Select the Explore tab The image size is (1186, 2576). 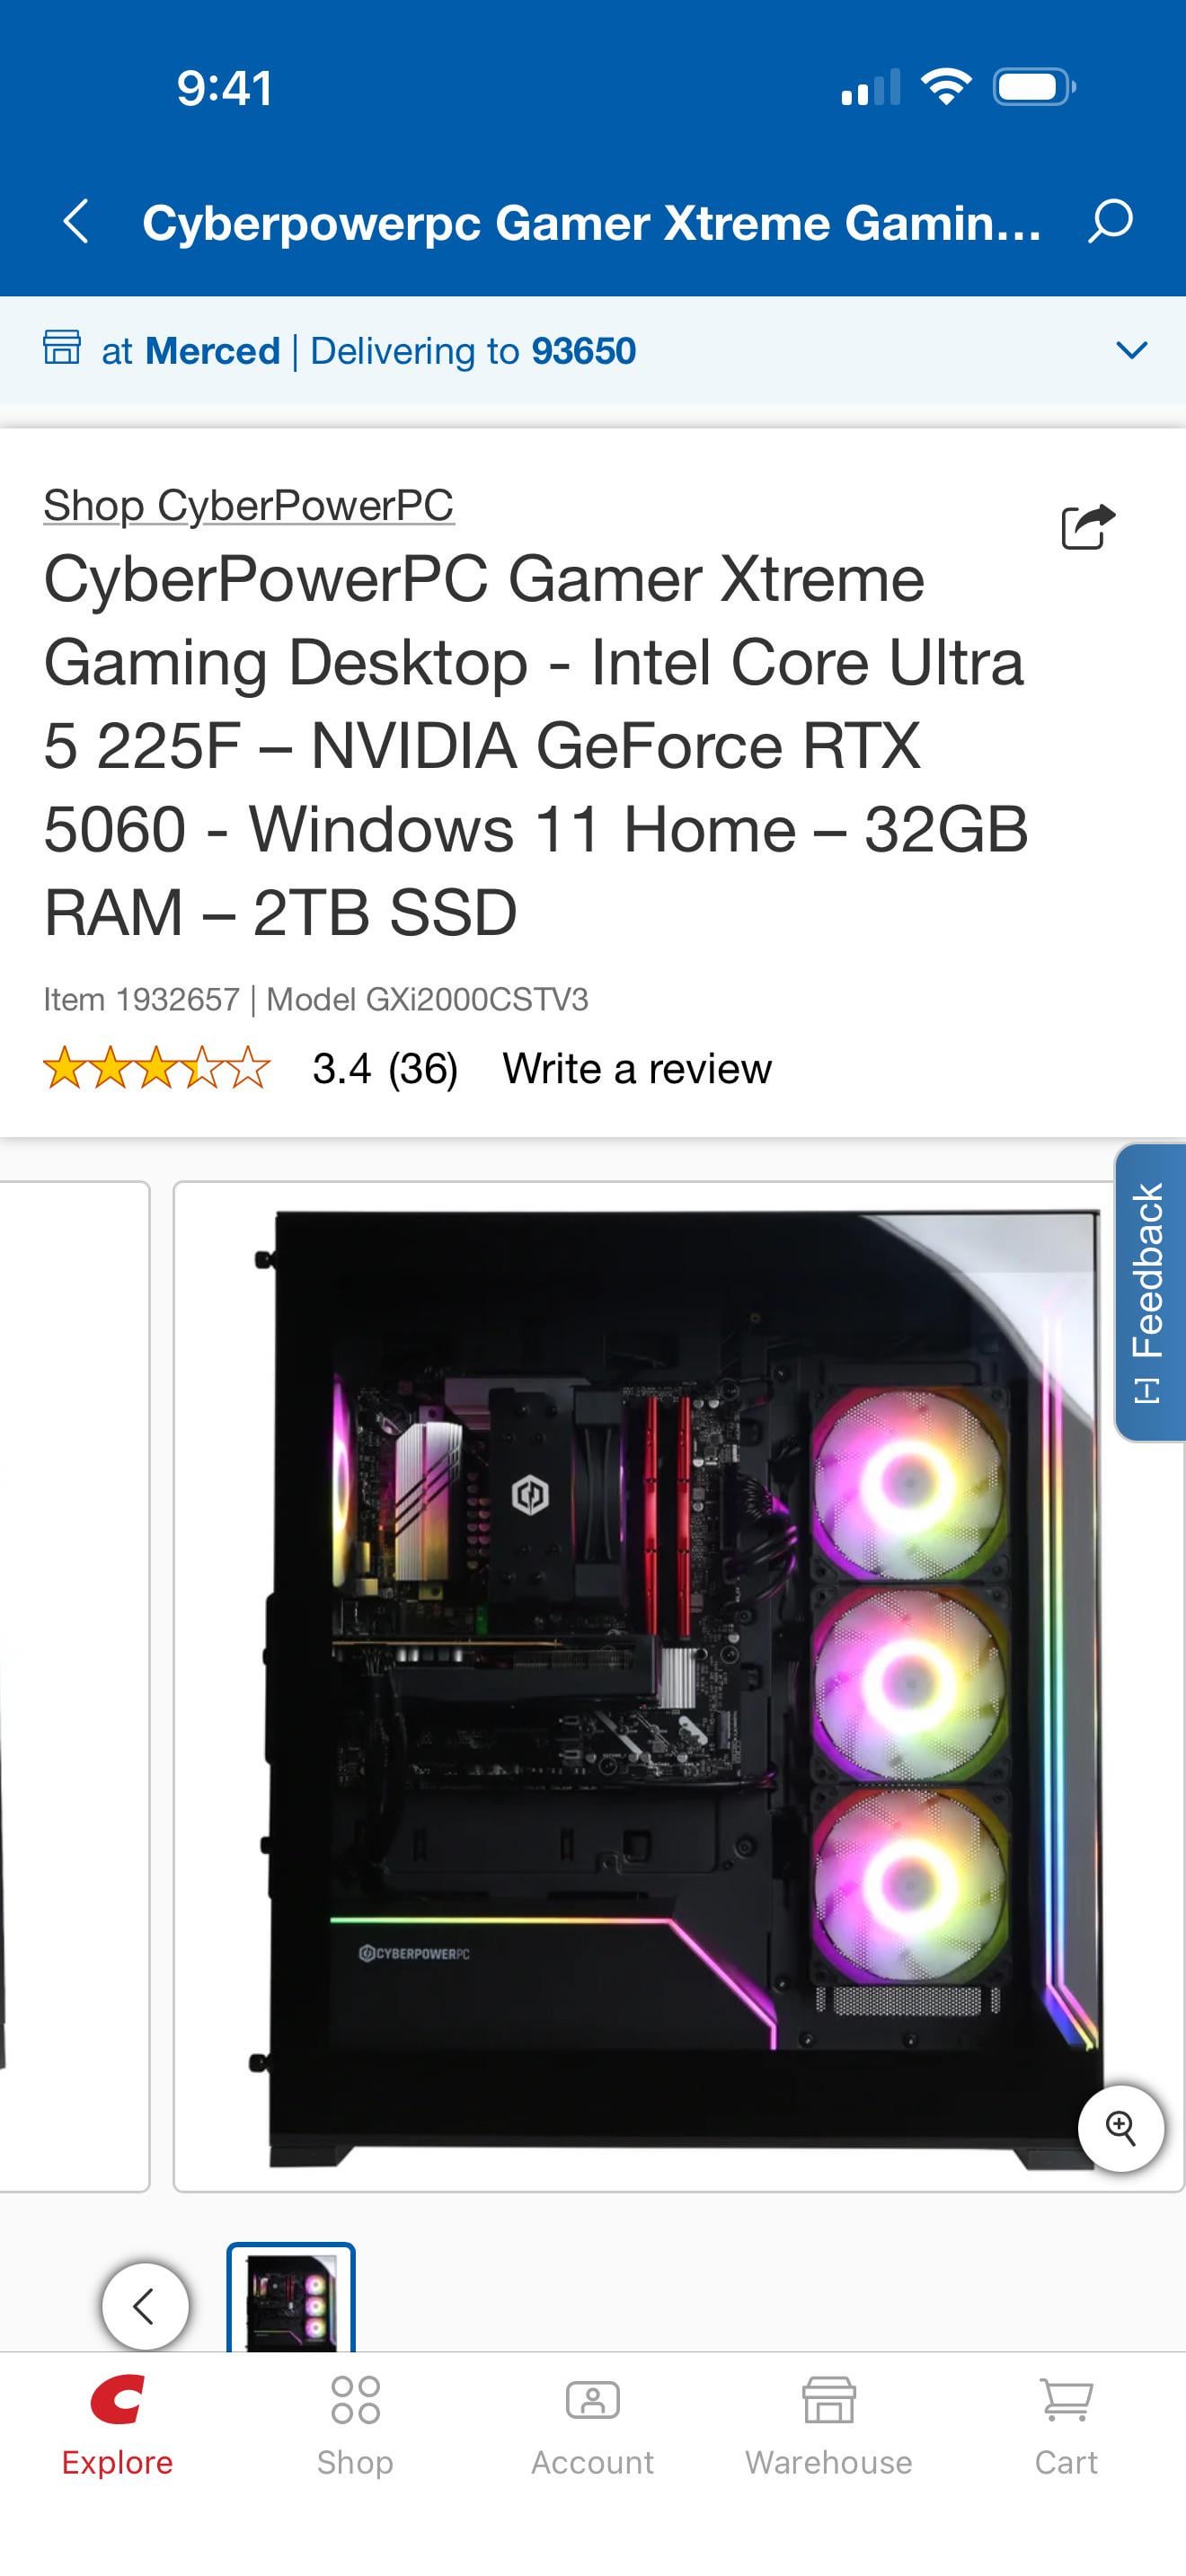pyautogui.click(x=117, y=2425)
